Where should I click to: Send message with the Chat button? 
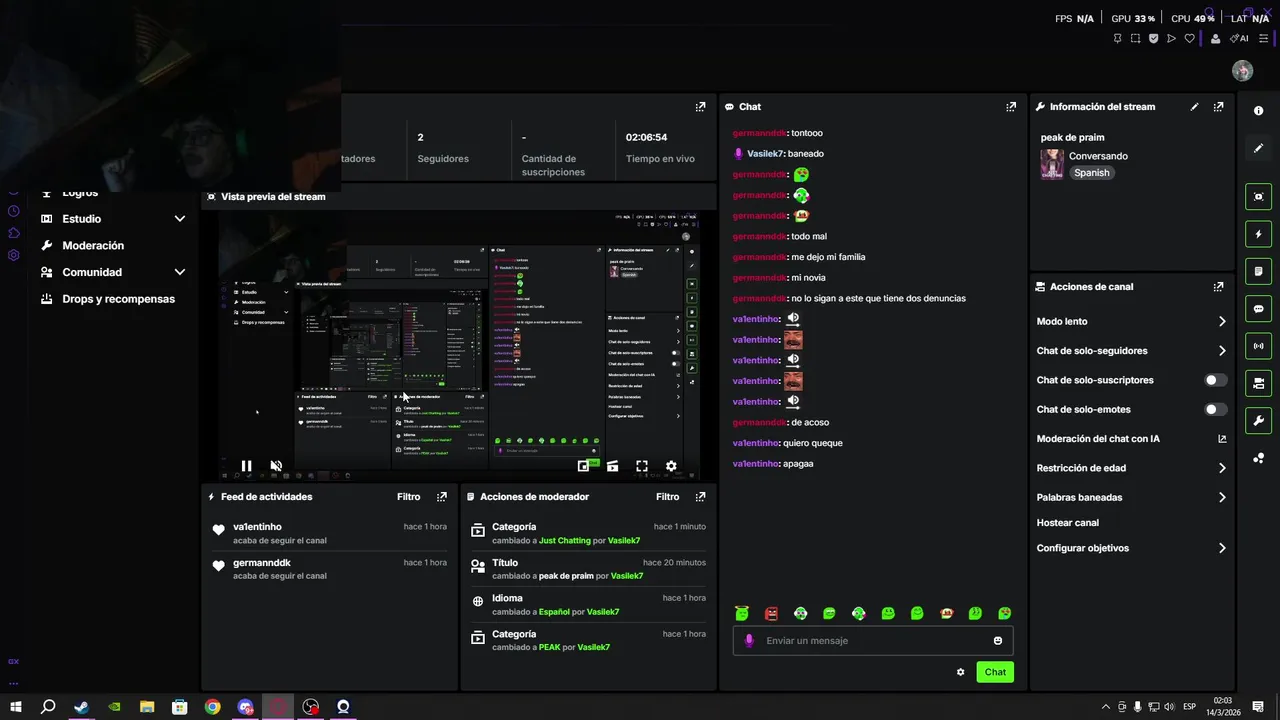point(995,672)
